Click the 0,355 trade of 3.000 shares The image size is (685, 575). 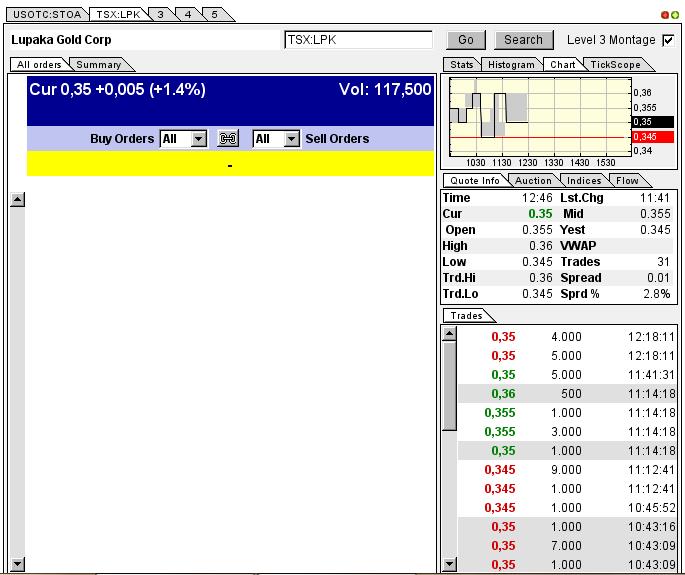coord(566,432)
